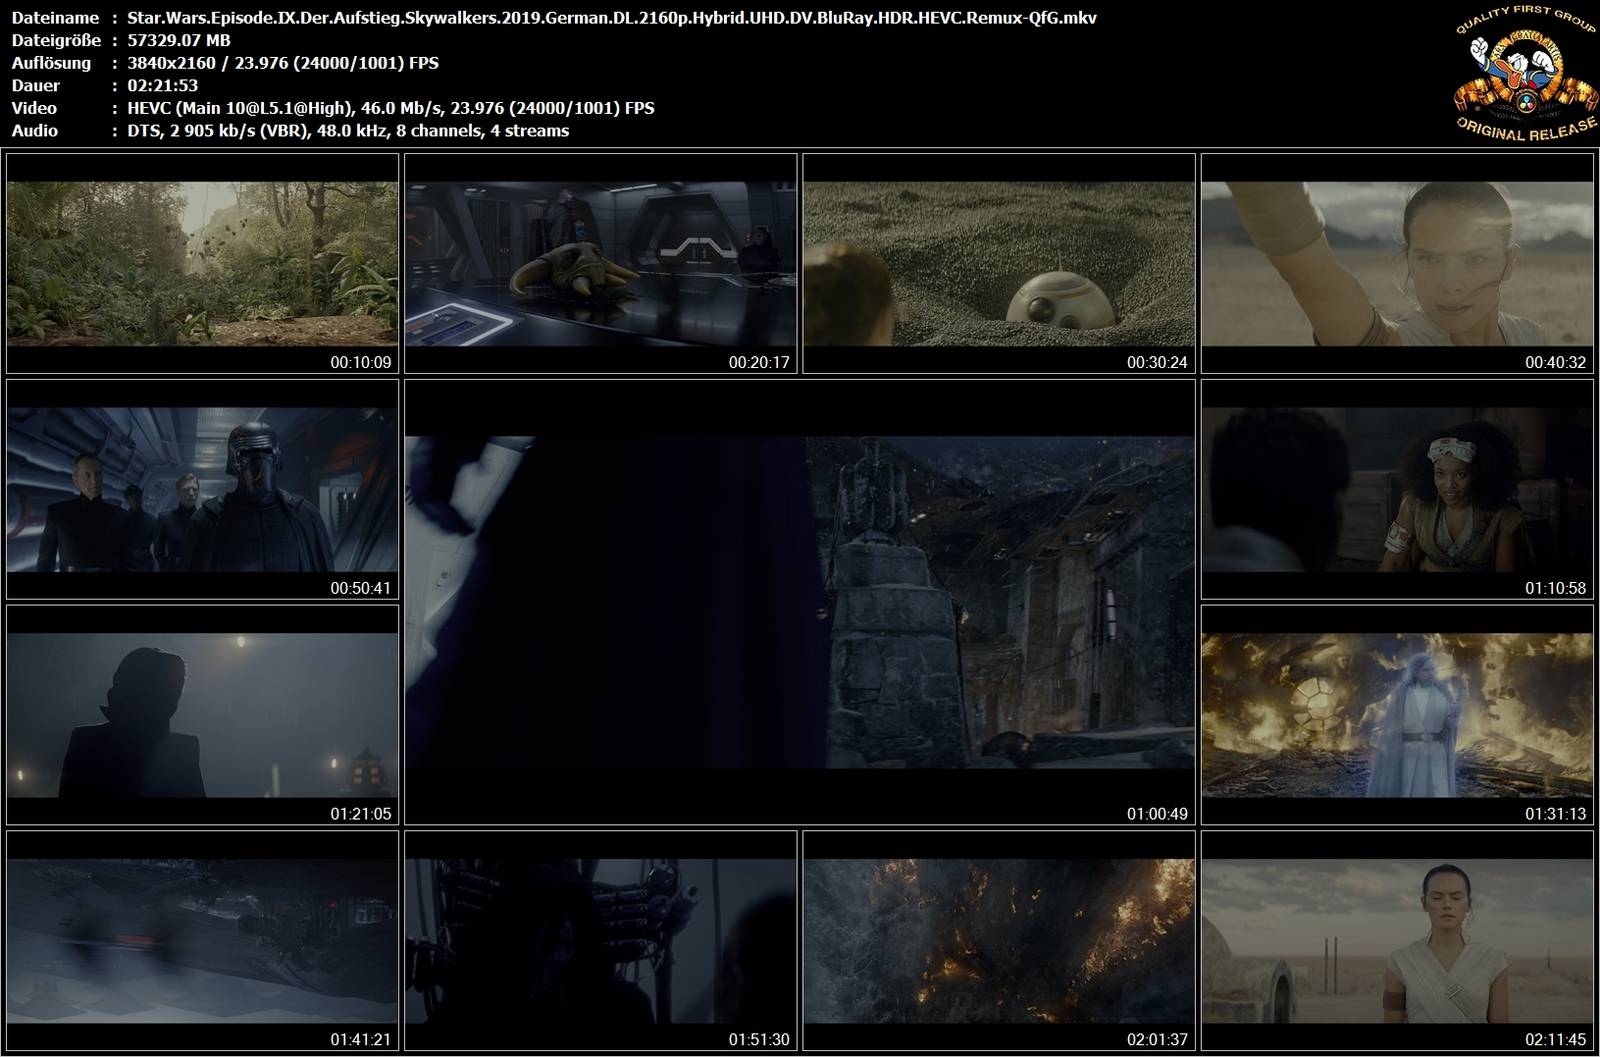
Task: Click the Auflösung label
Action: tap(51, 63)
